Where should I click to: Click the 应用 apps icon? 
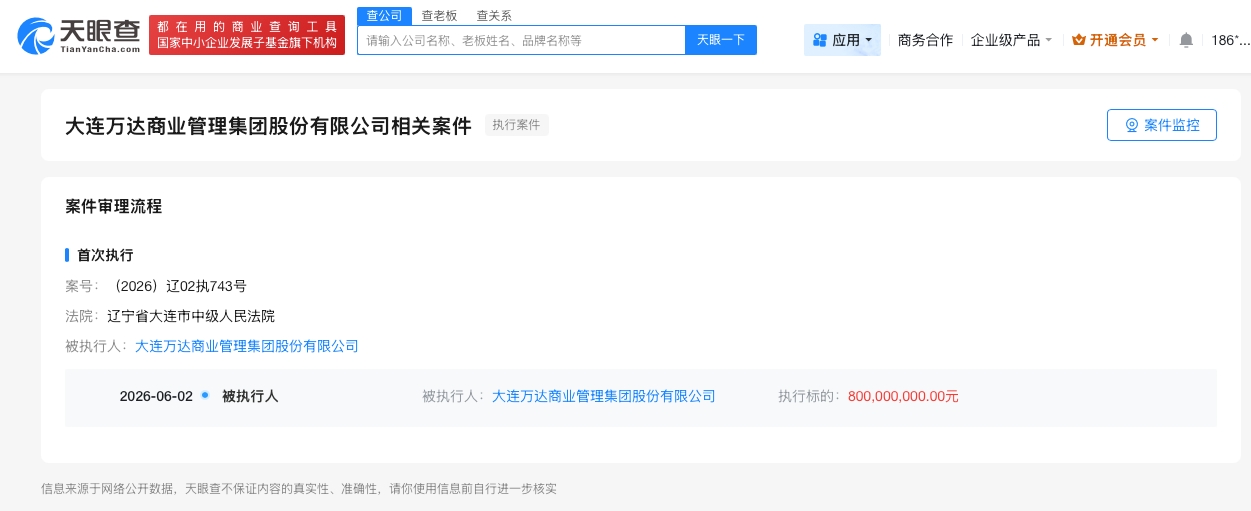(820, 40)
